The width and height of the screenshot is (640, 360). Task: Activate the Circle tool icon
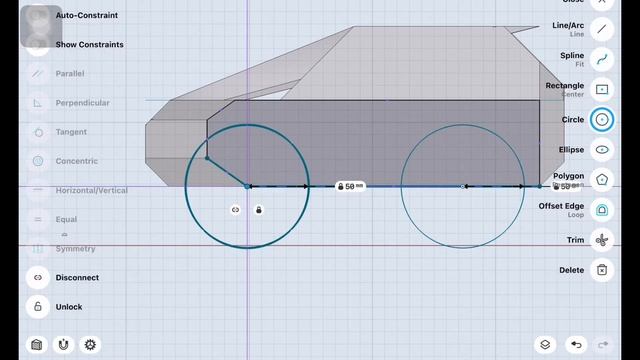602,120
